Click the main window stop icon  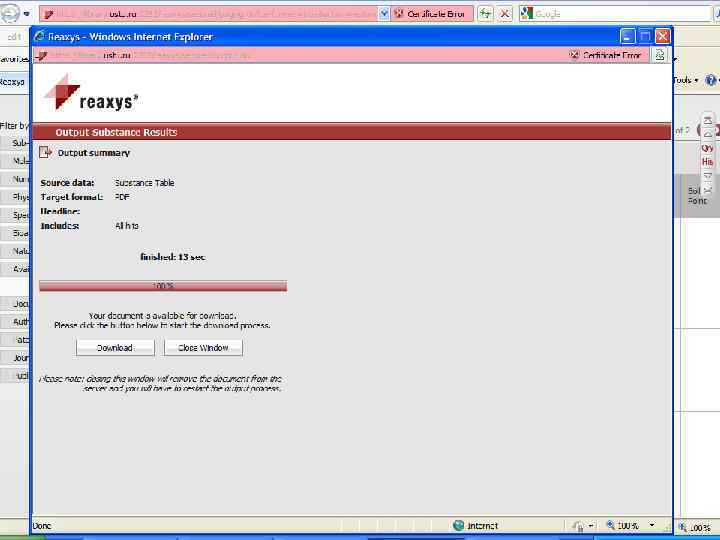pyautogui.click(x=505, y=14)
